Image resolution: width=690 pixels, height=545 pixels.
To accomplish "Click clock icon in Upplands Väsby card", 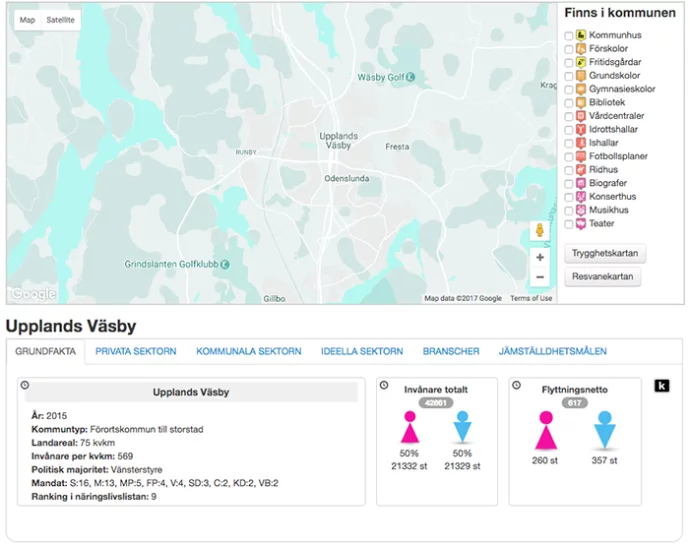I will point(25,385).
